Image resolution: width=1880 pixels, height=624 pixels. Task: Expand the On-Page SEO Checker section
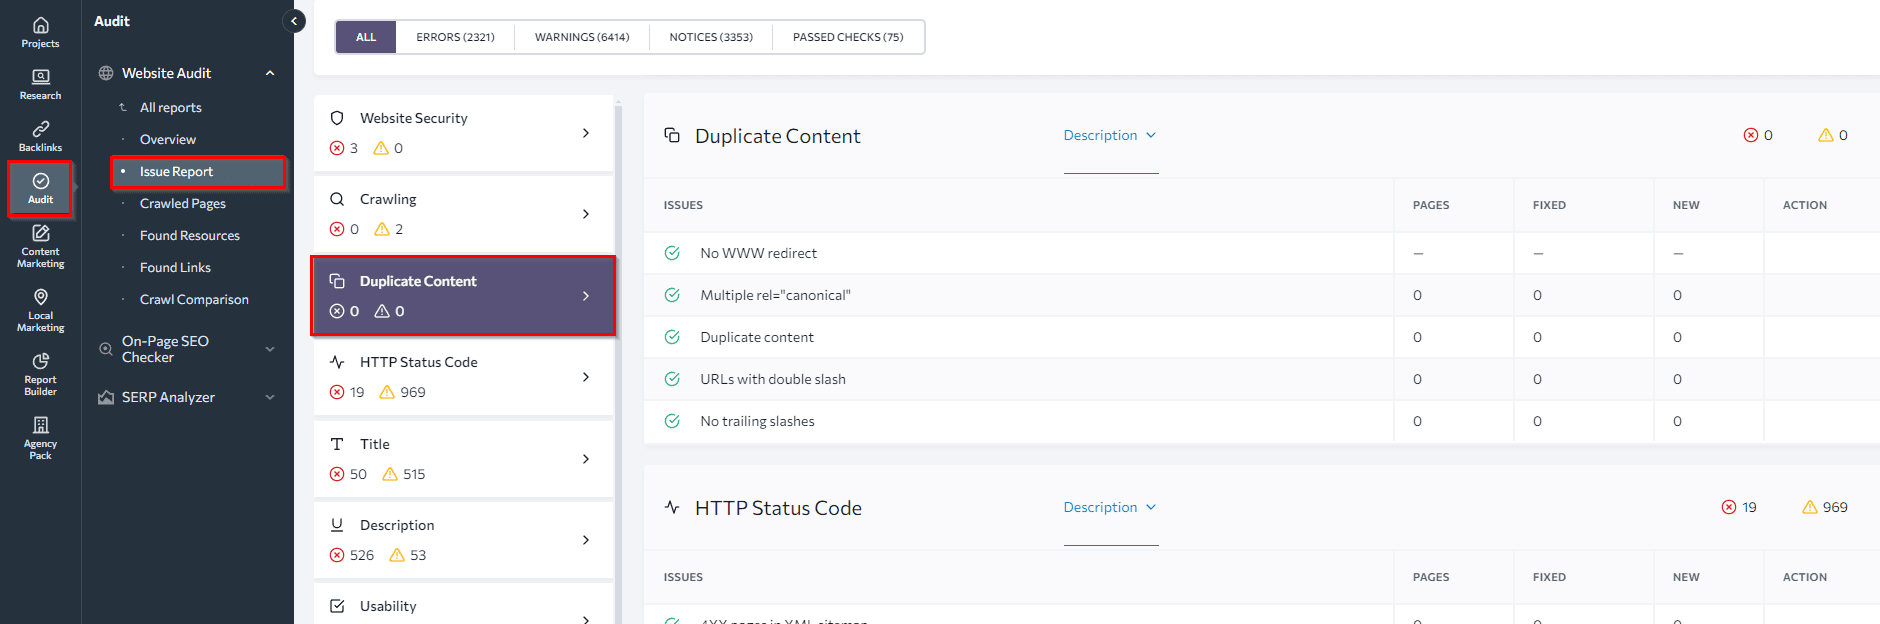point(270,349)
